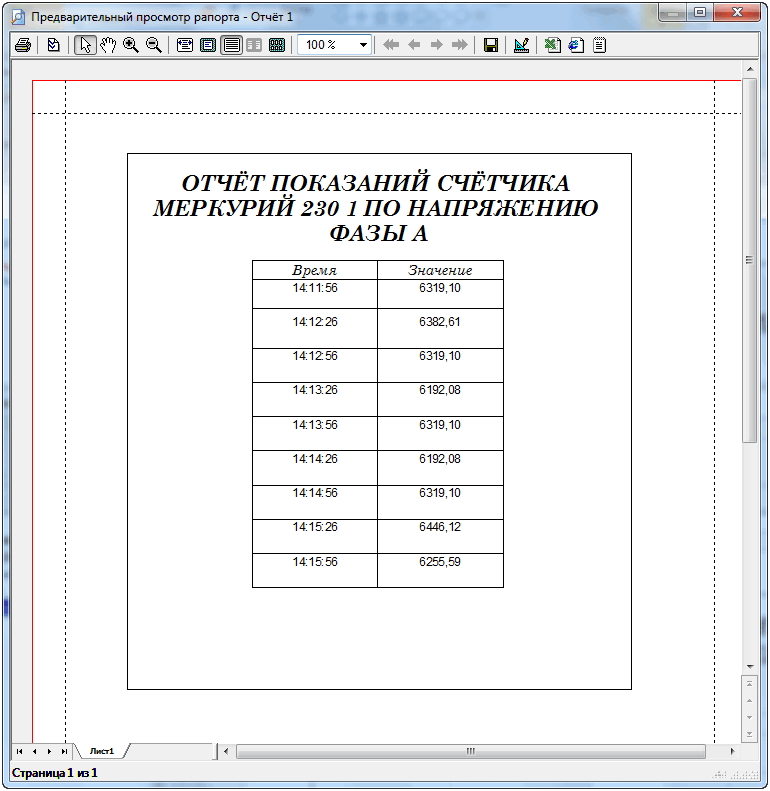Go to last page double-right arrow
This screenshot has width=770, height=791.
point(460,45)
